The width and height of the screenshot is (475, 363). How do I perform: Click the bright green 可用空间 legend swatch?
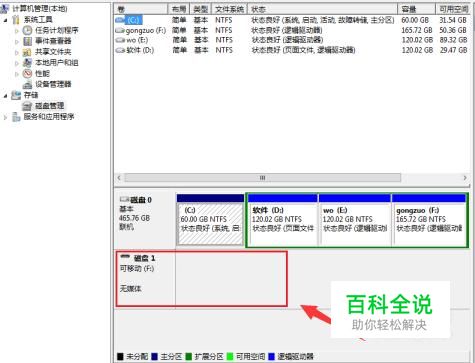point(230,357)
